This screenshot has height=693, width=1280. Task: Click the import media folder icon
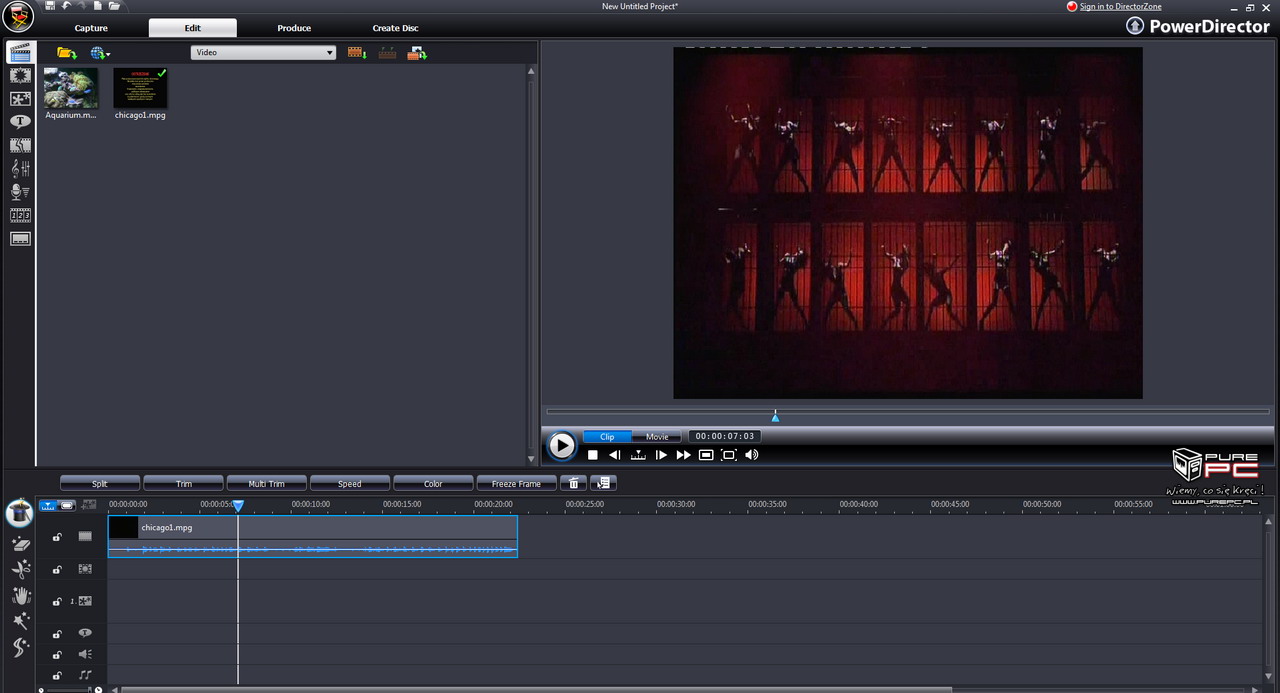tap(67, 53)
